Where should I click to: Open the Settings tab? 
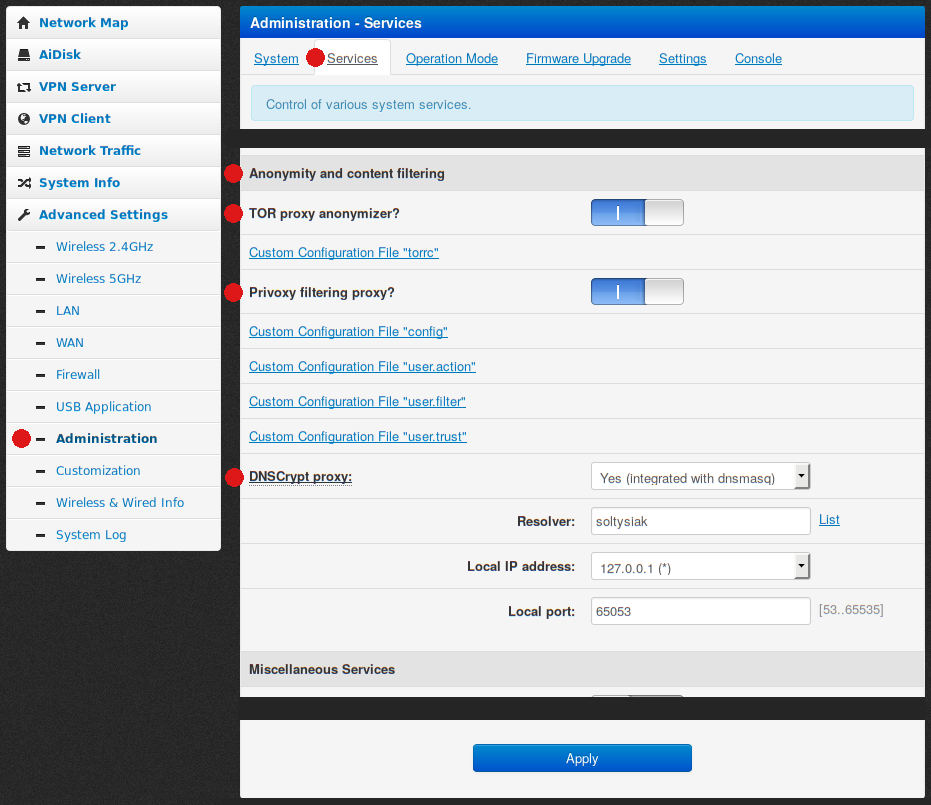(x=683, y=58)
